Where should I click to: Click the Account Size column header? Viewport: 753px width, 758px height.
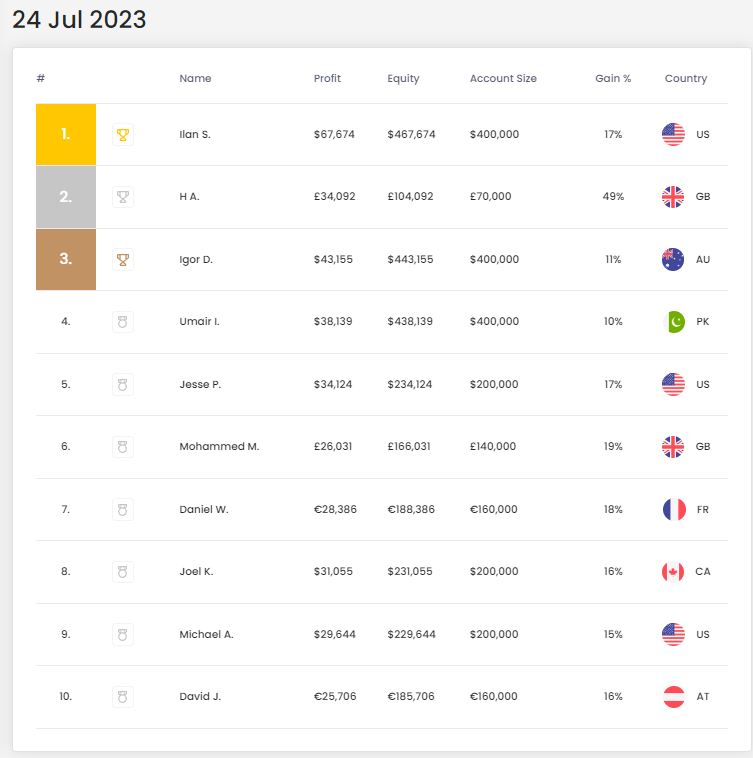pyautogui.click(x=503, y=78)
